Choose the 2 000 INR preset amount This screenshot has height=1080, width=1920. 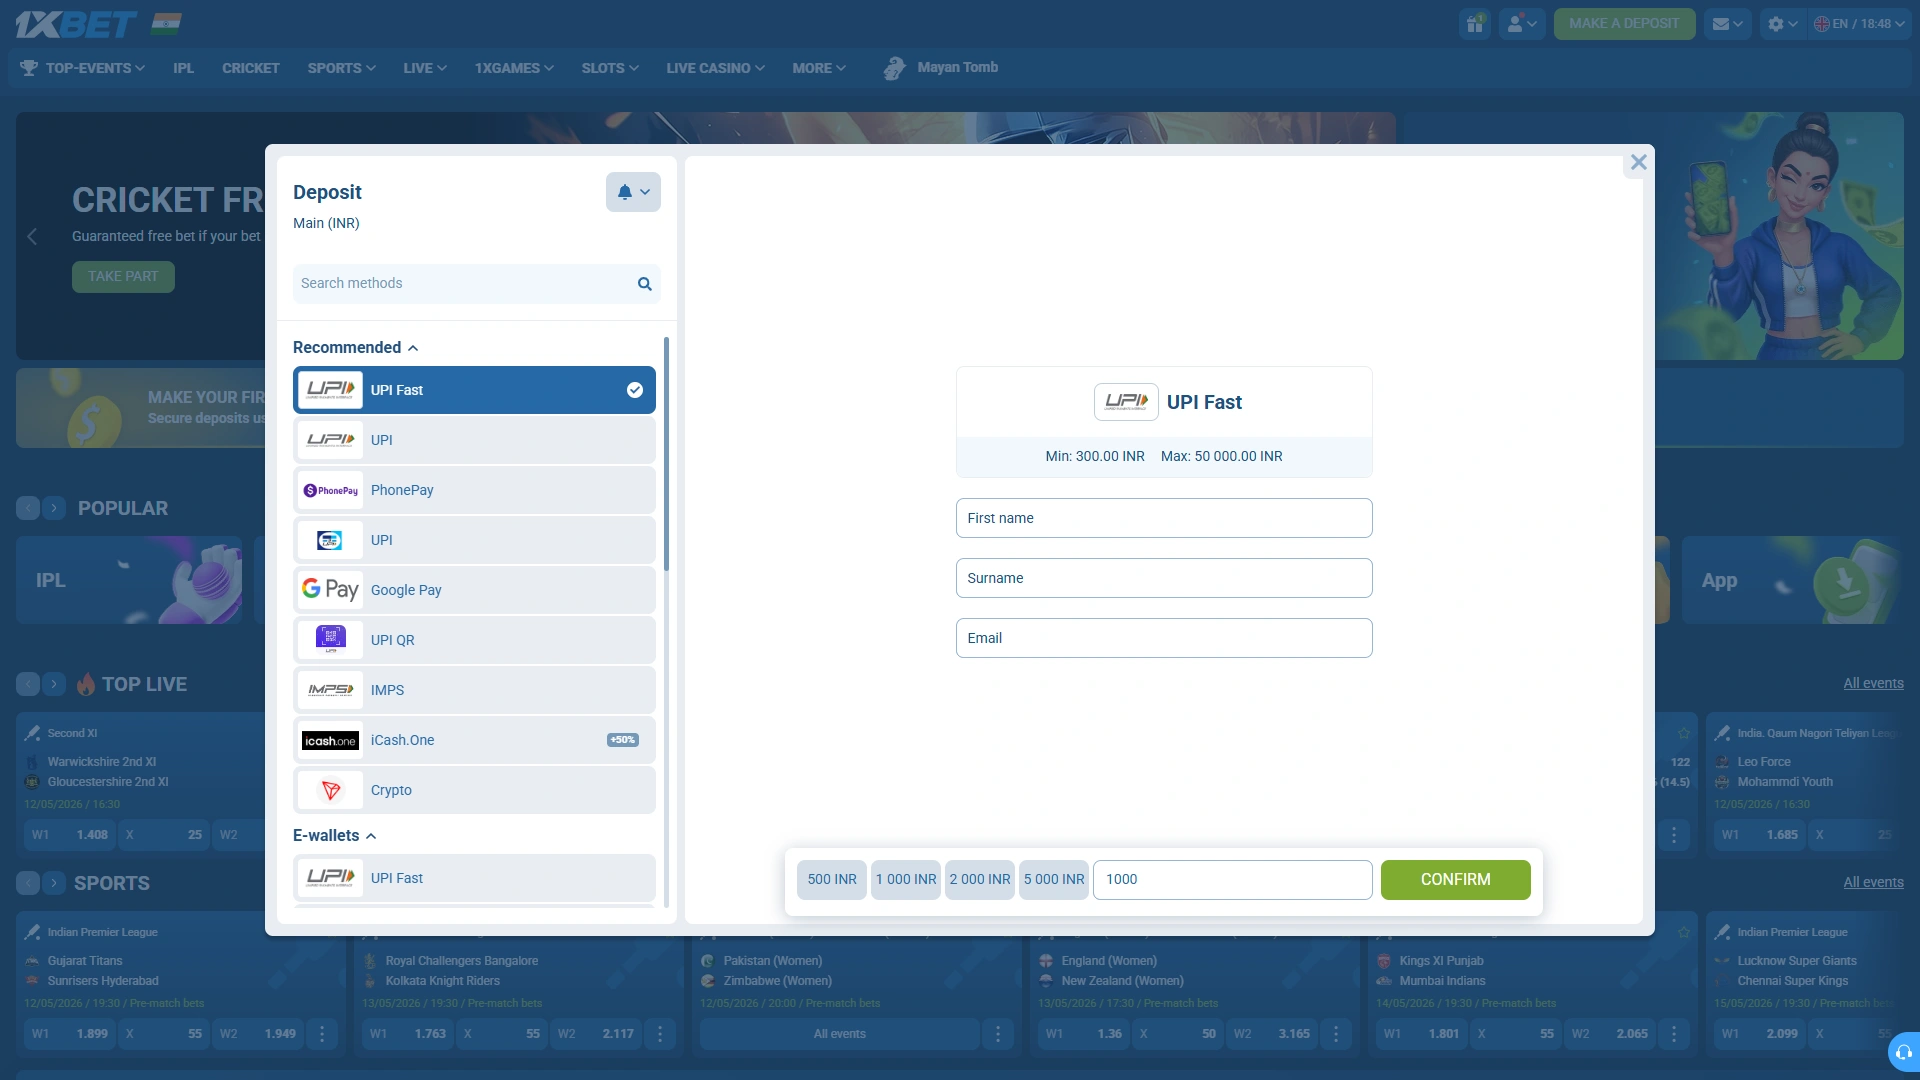980,880
